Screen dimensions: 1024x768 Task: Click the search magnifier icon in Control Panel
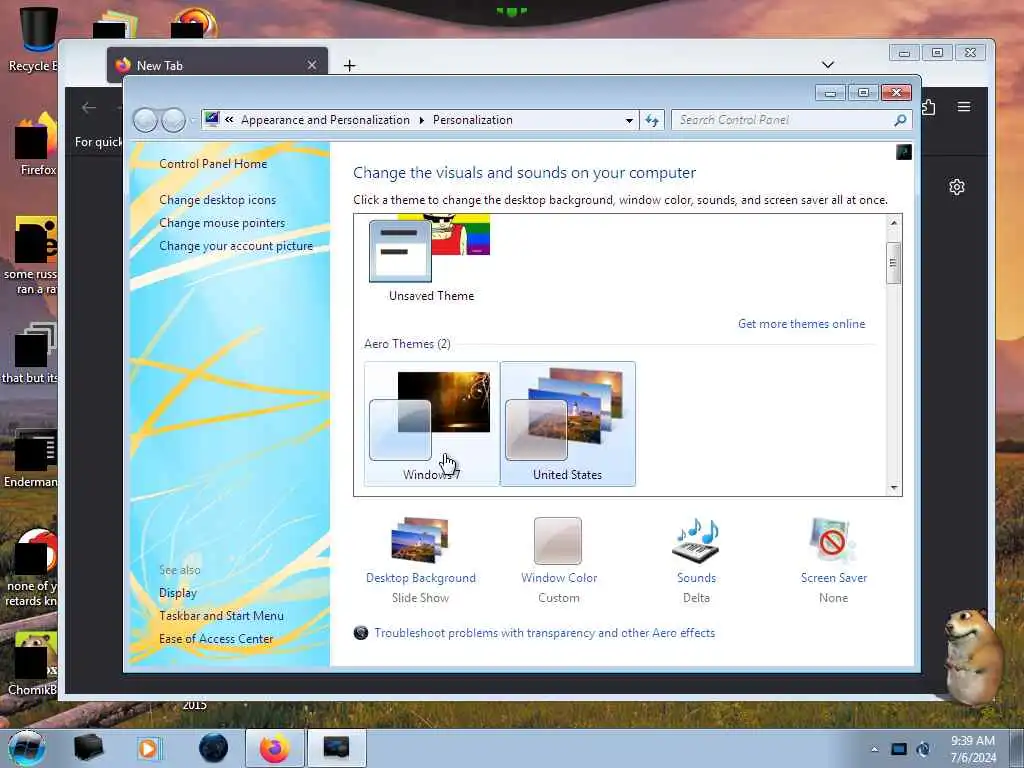pos(901,120)
